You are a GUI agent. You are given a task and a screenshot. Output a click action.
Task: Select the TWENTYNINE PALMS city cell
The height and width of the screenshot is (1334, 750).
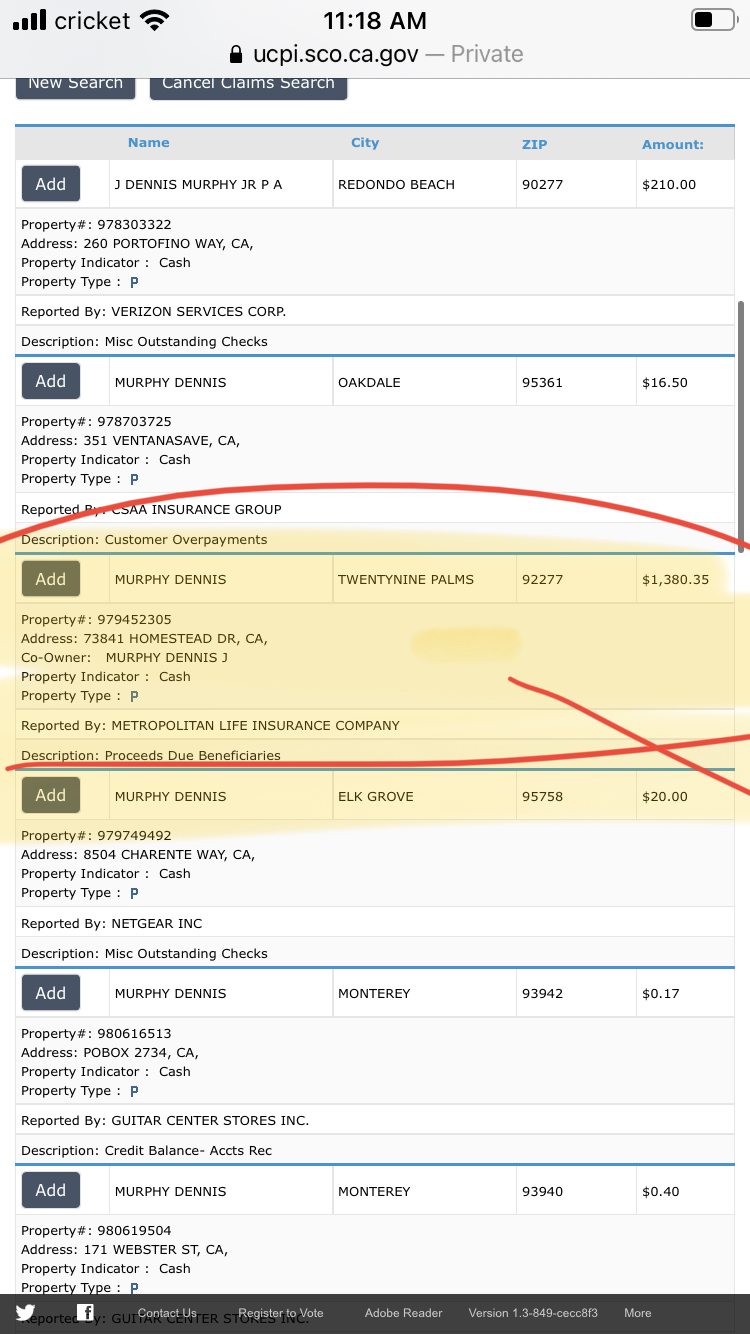[406, 579]
